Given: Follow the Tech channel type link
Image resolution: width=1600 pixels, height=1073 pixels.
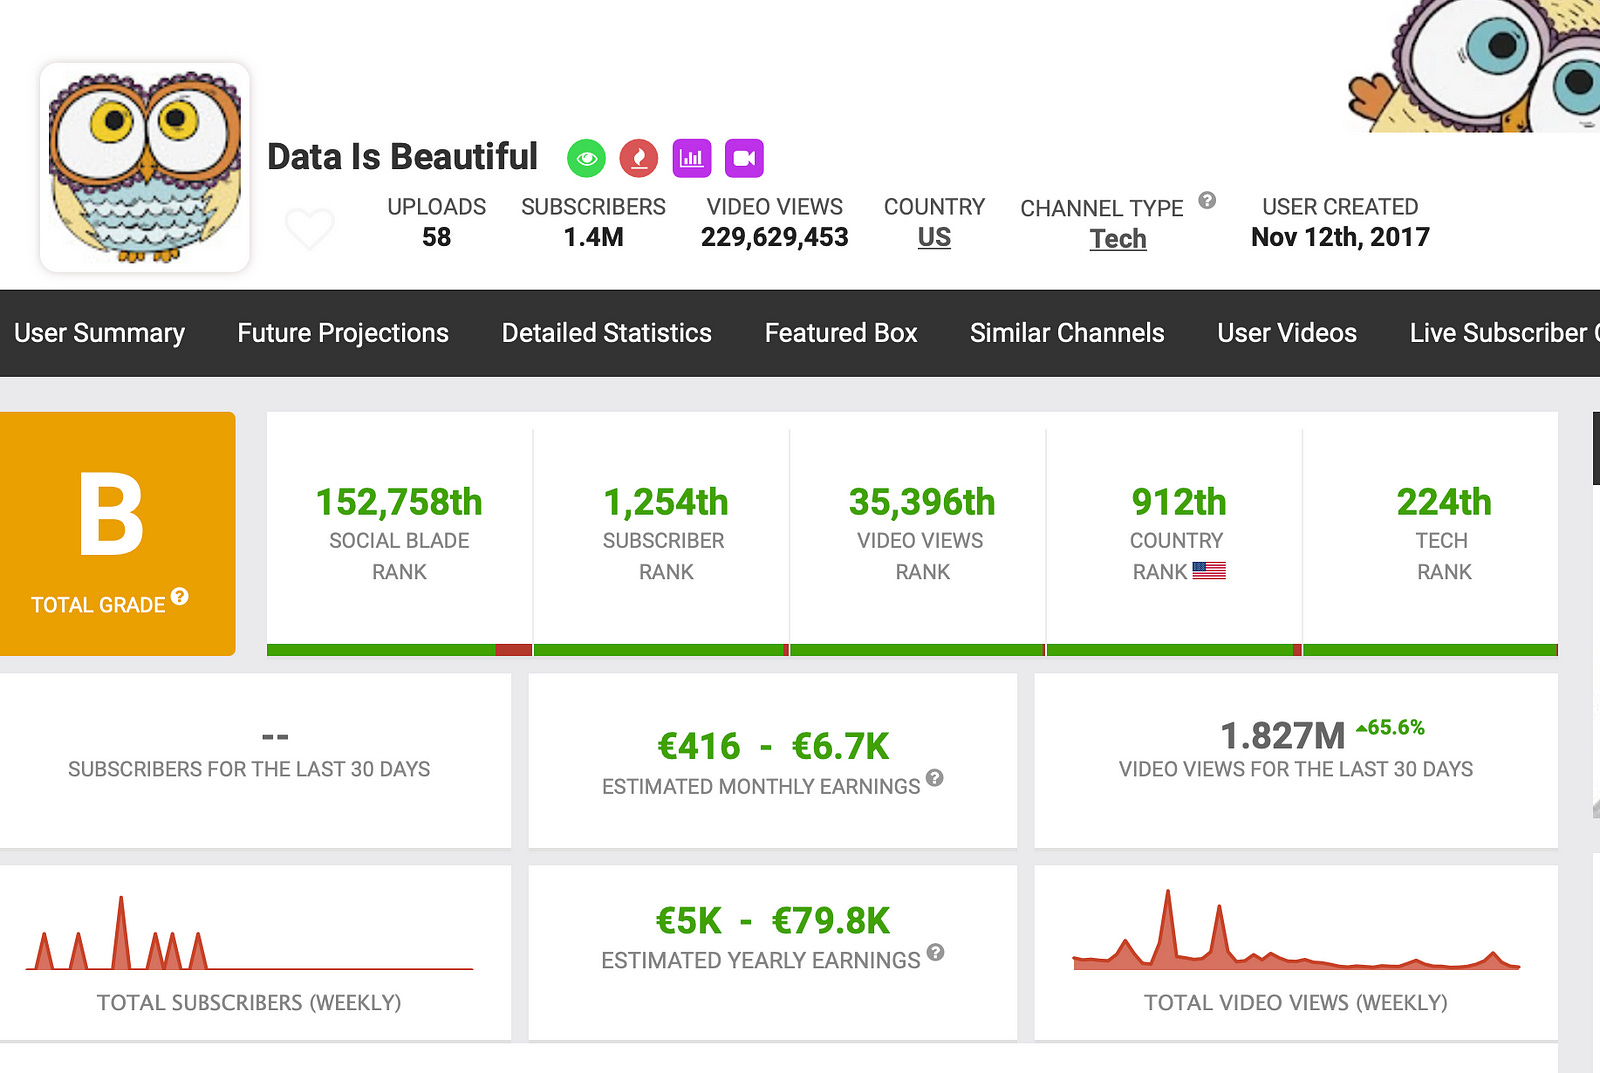Looking at the screenshot, I should (x=1118, y=239).
